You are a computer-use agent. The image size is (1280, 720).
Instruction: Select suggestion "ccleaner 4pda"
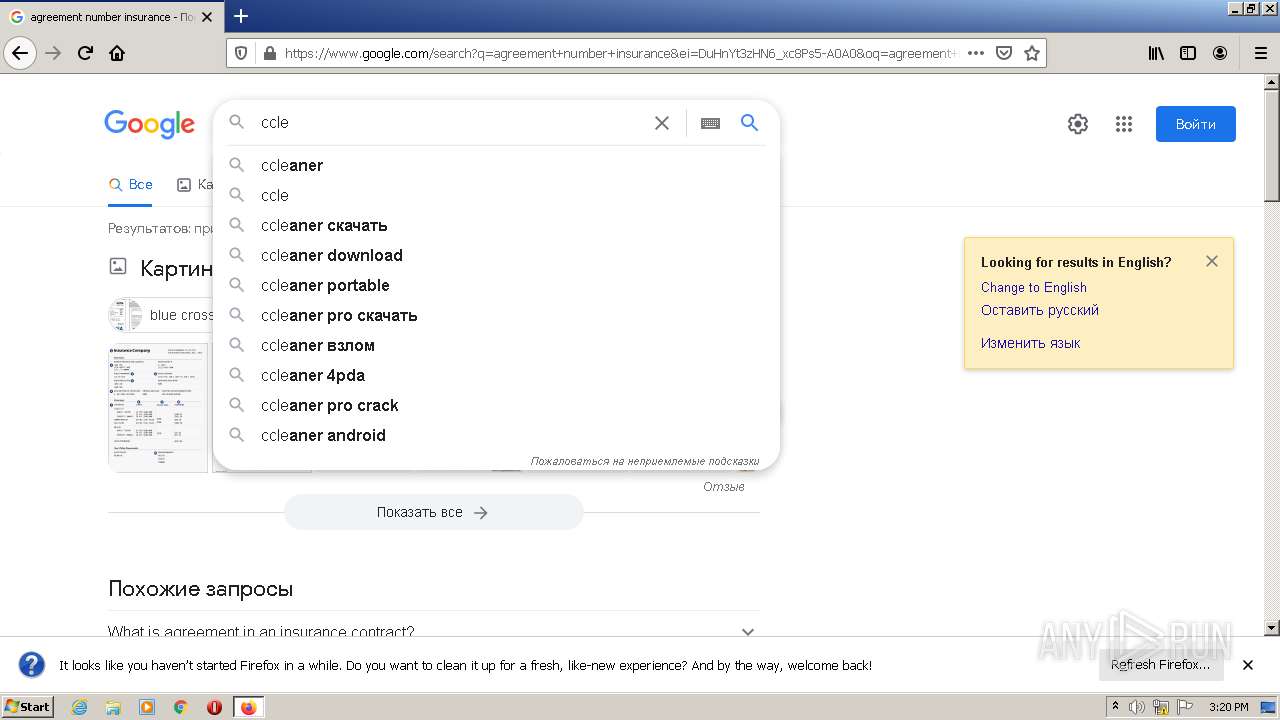tap(496, 375)
